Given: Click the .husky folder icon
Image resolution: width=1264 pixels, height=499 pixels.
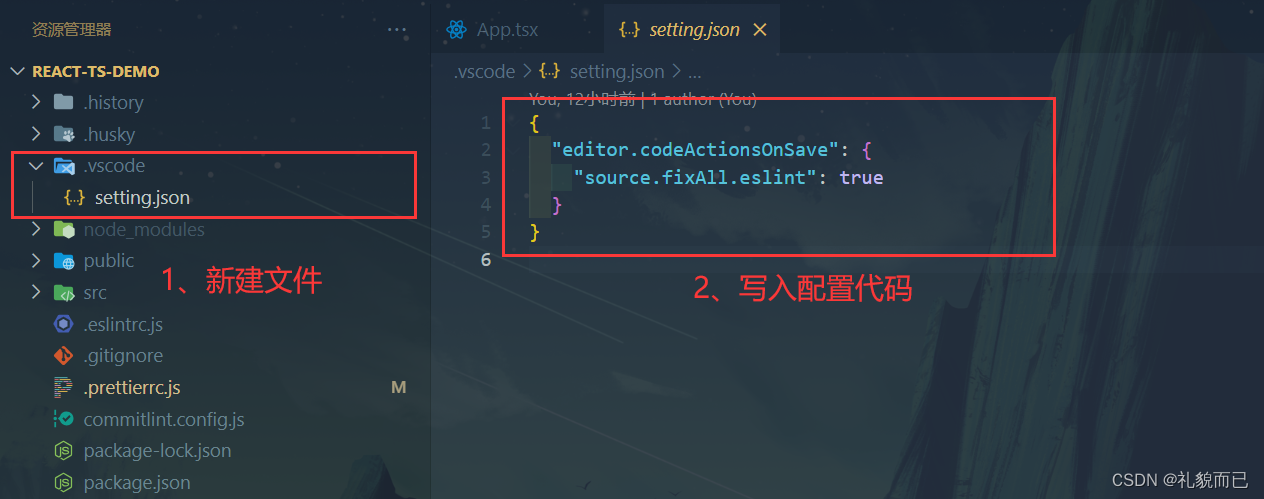Looking at the screenshot, I should point(64,134).
